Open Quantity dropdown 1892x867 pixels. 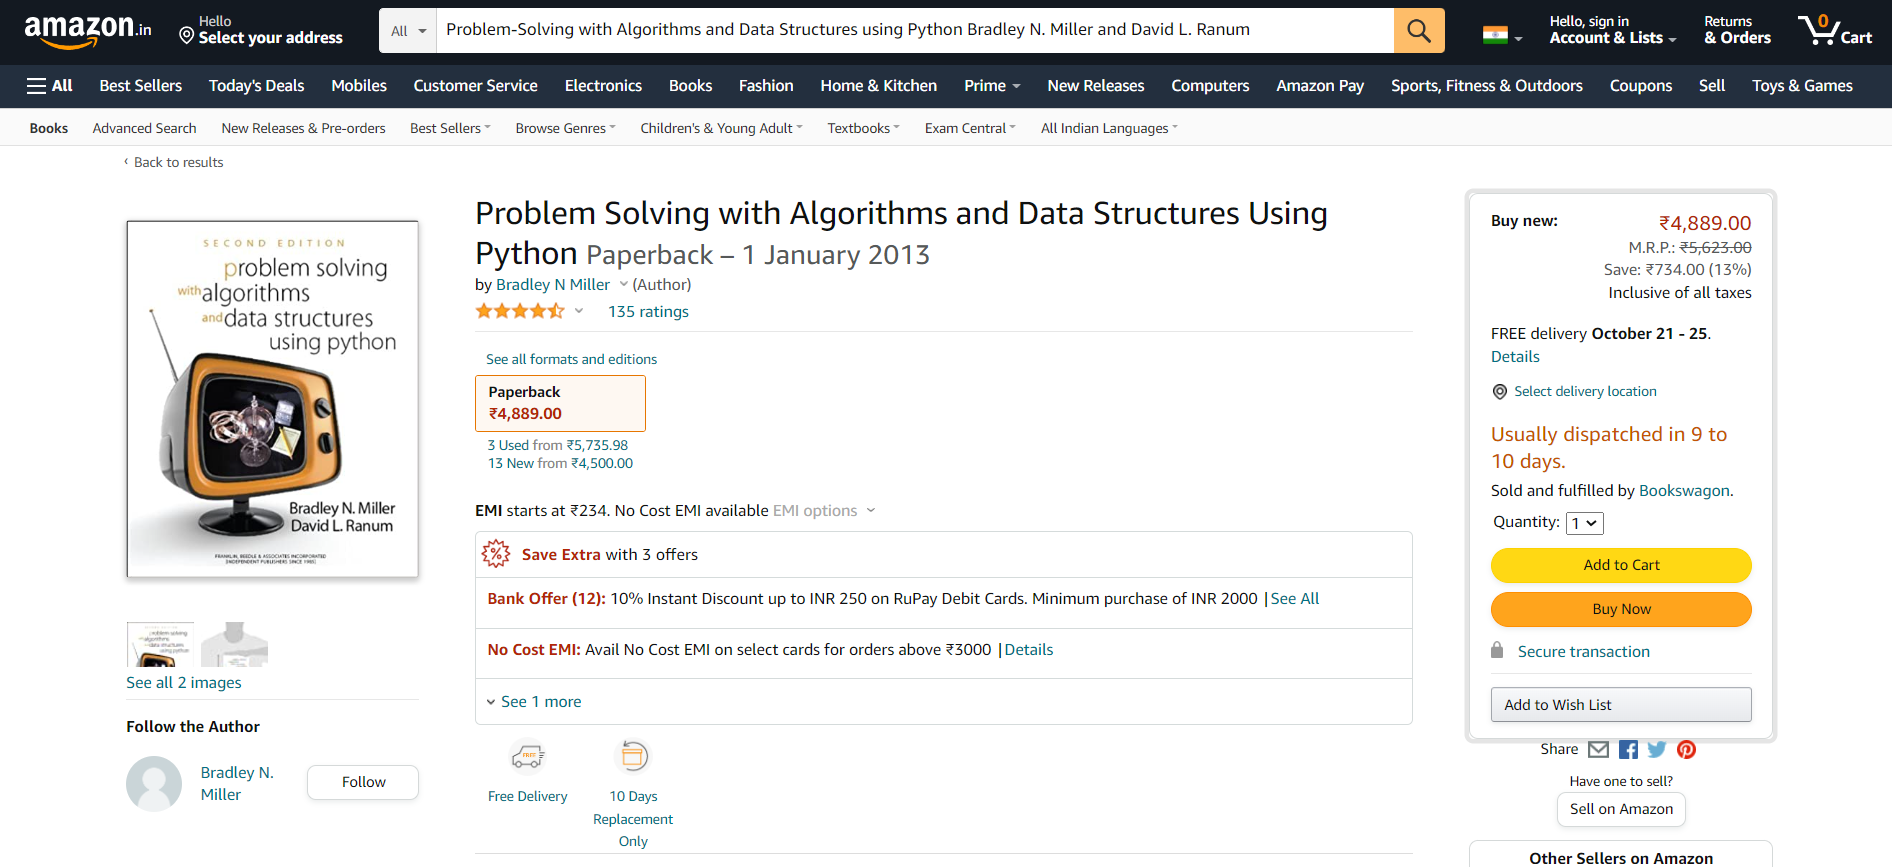point(1585,523)
